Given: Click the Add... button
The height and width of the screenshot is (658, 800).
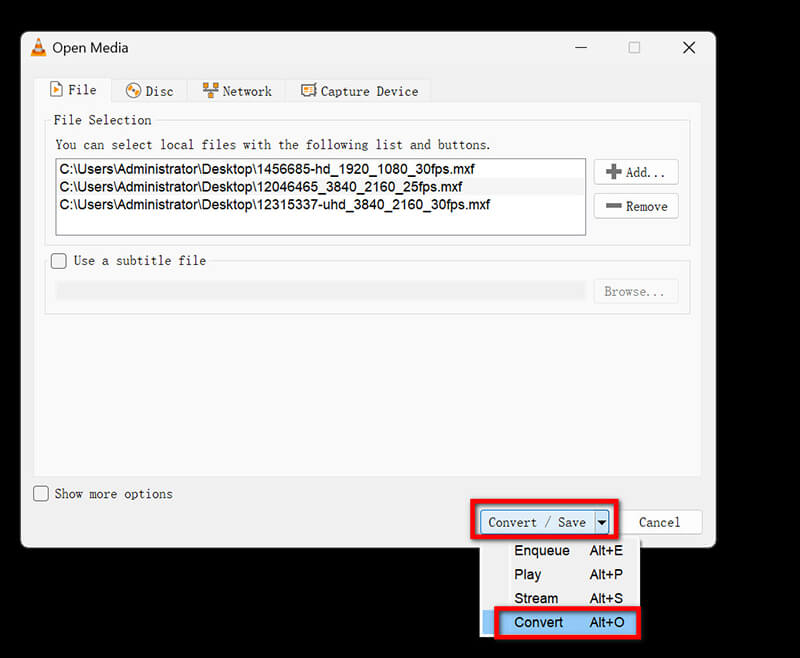Looking at the screenshot, I should [636, 172].
